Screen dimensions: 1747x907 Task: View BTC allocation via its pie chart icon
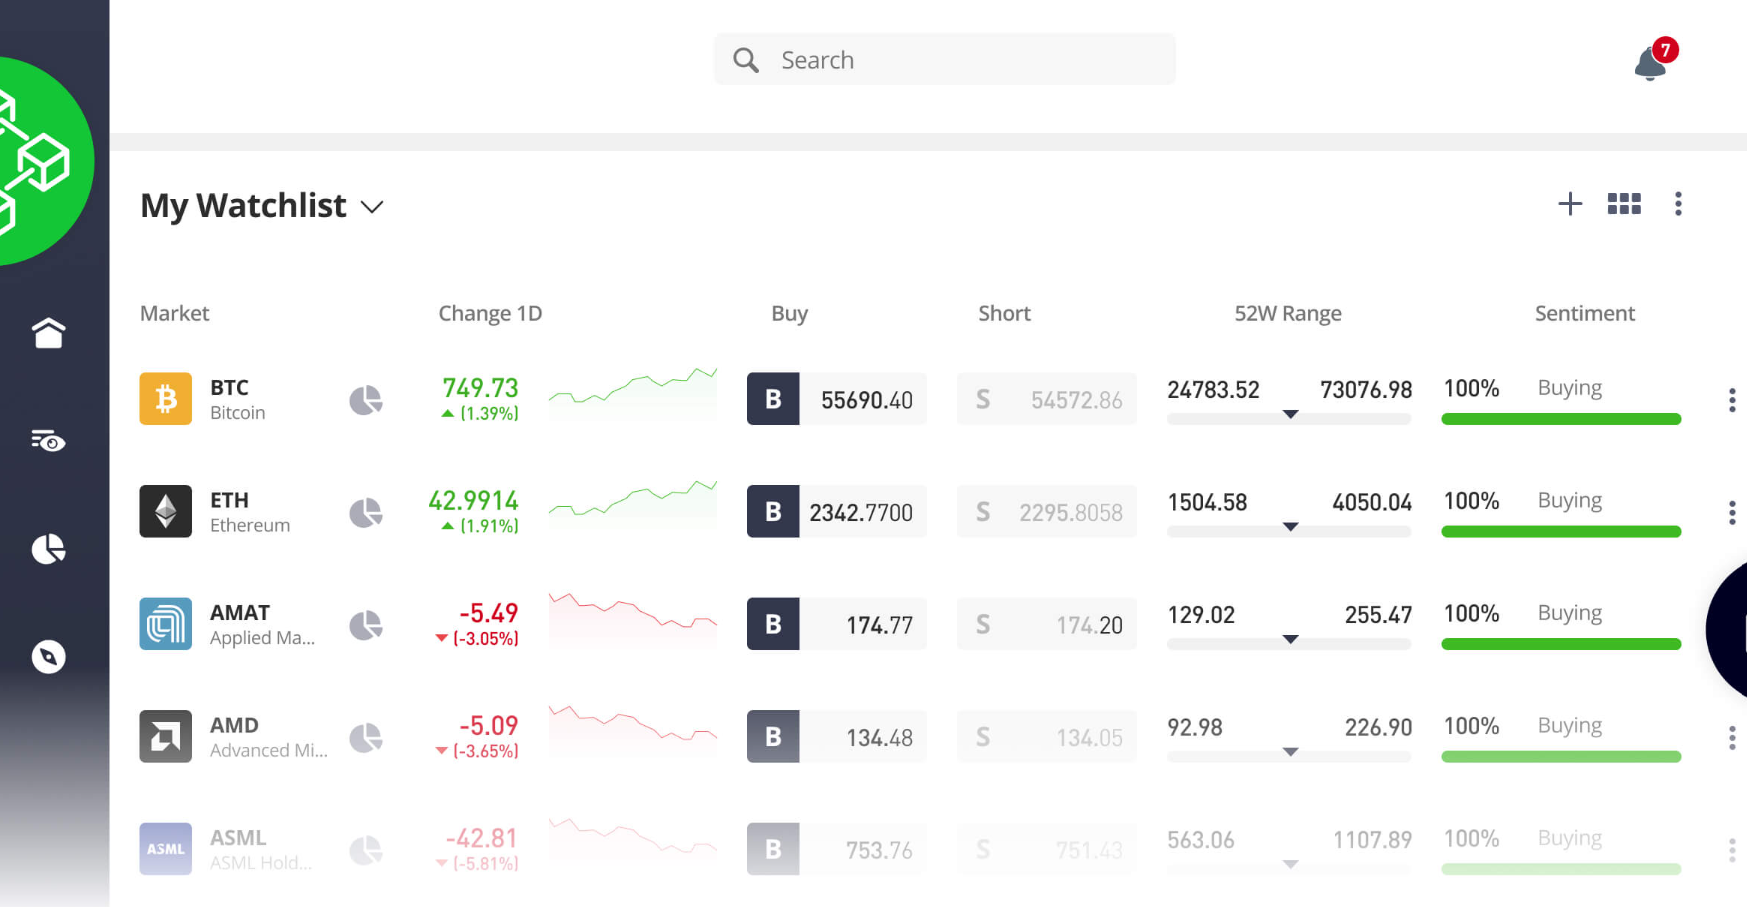[366, 399]
